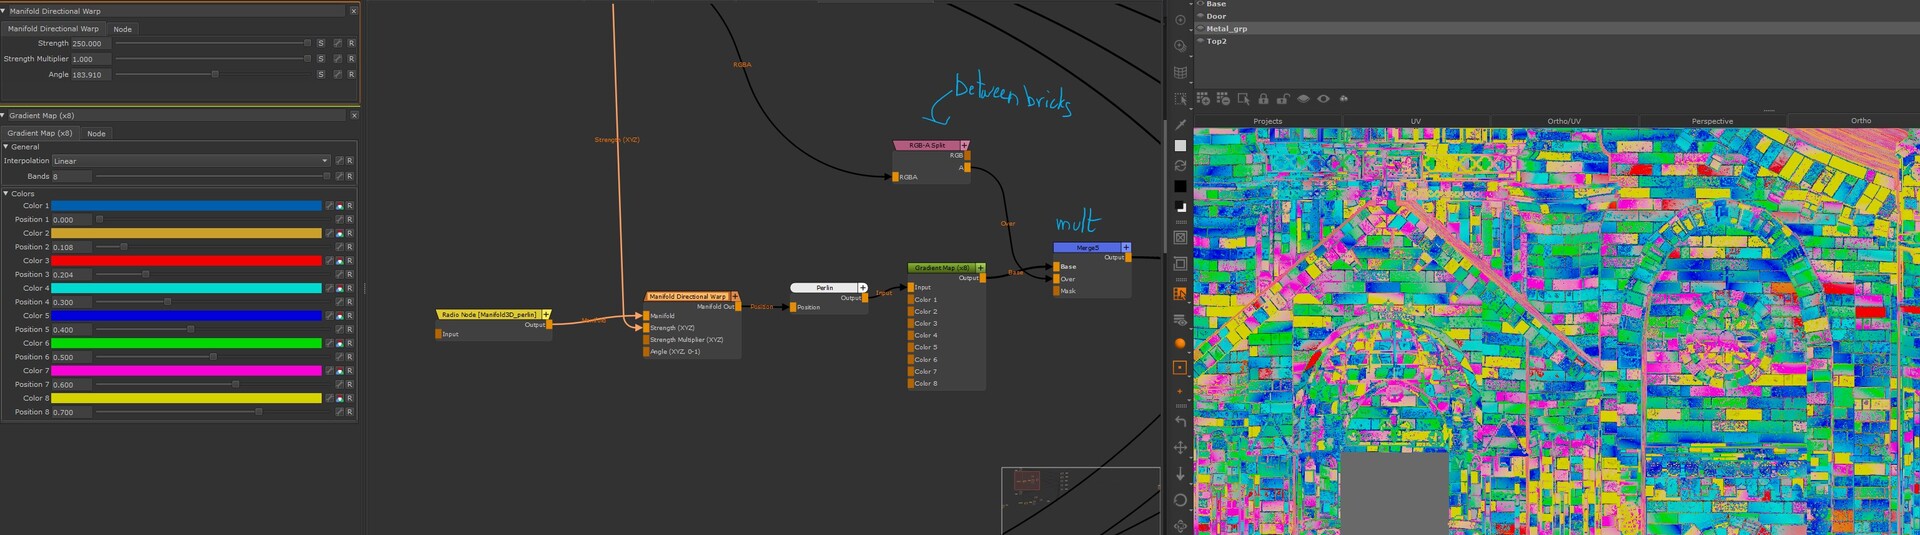Click the color picker icon for Color 1
This screenshot has width=1920, height=535.
pos(340,206)
